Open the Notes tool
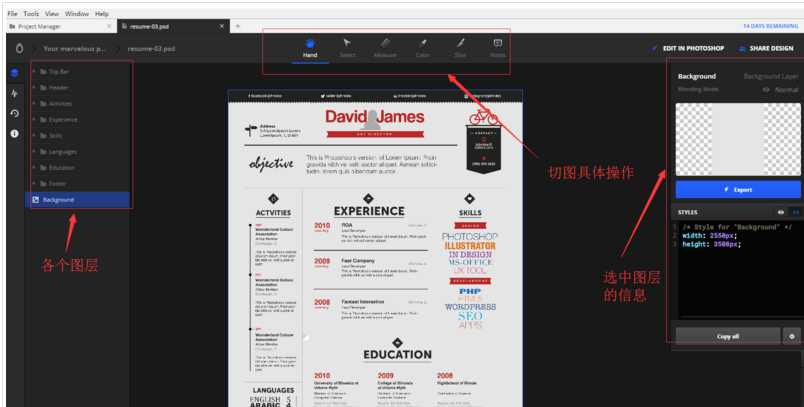This screenshot has width=804, height=407. (x=497, y=47)
